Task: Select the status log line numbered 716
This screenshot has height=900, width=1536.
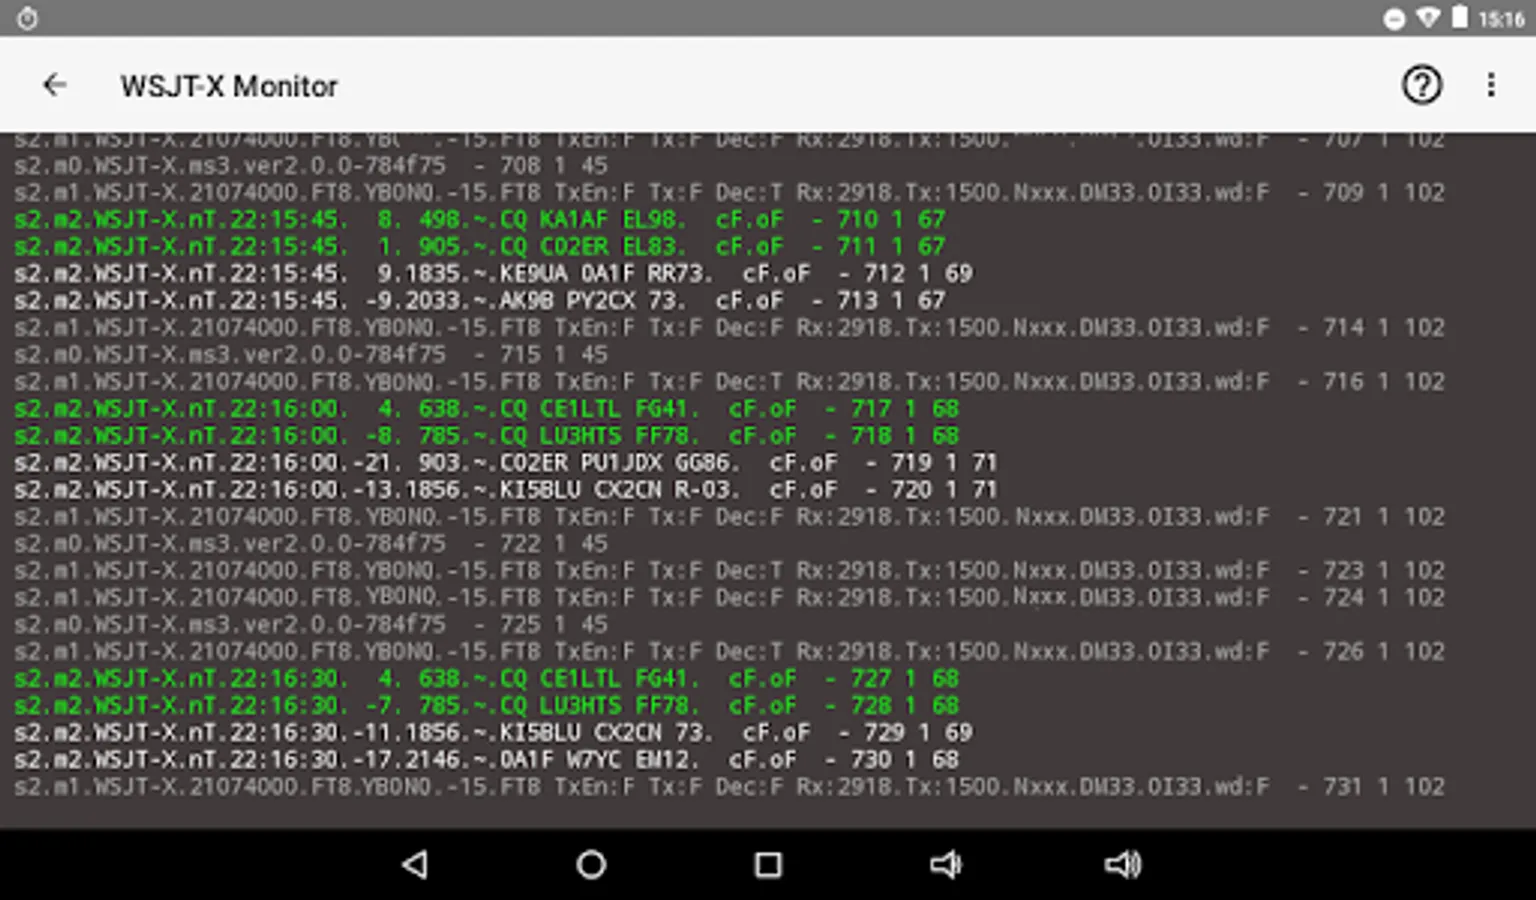Action: pos(729,381)
